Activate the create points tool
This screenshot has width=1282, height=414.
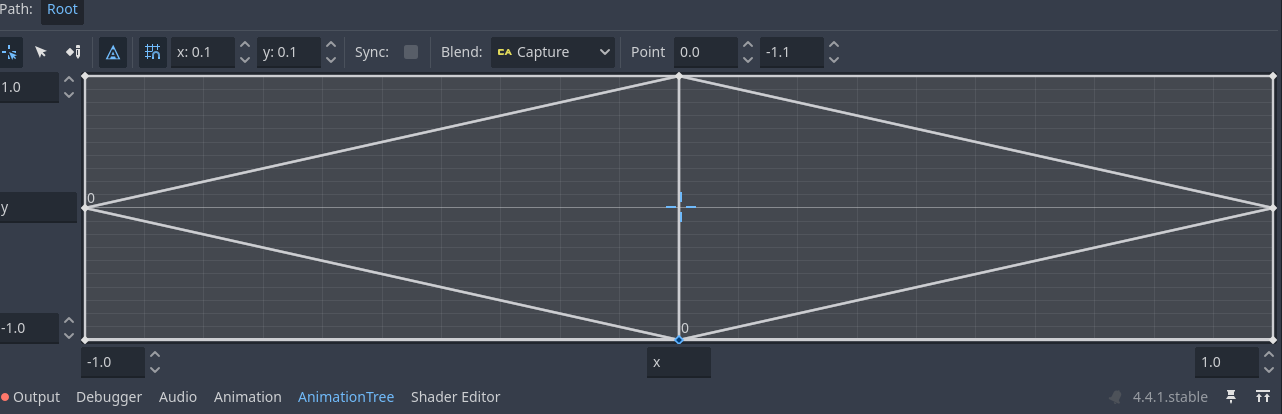(x=73, y=52)
